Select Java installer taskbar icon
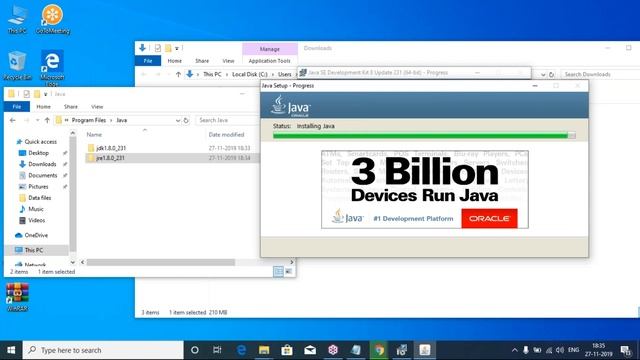 (x=425, y=350)
